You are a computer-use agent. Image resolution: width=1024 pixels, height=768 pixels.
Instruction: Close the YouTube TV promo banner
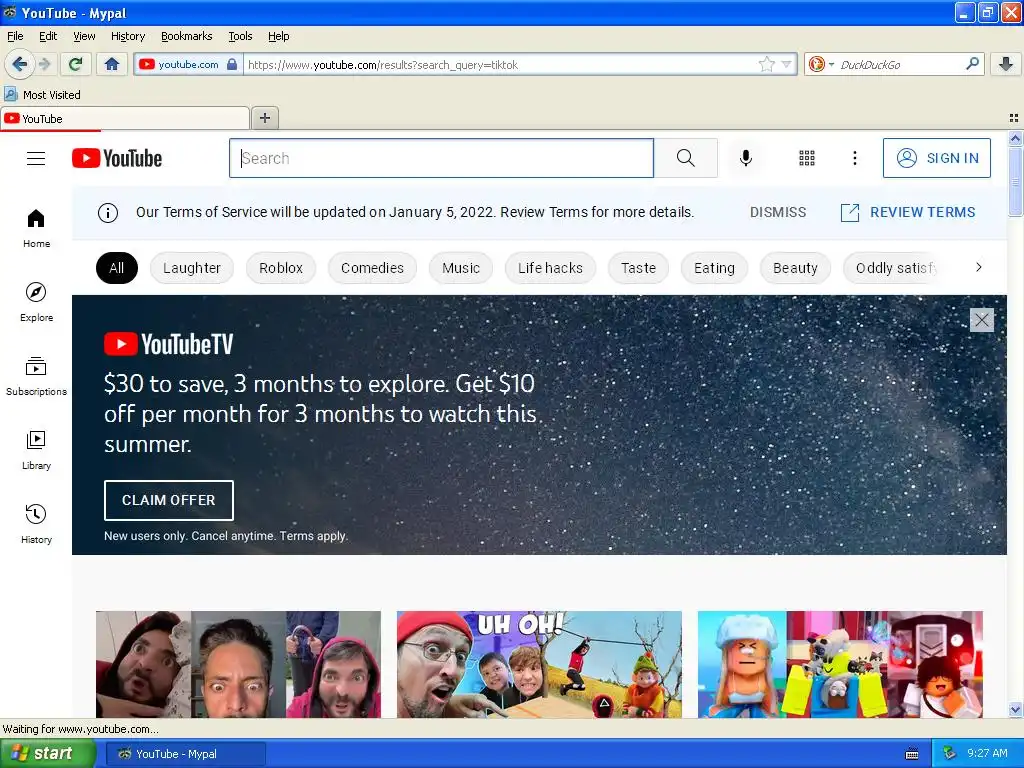click(x=982, y=320)
